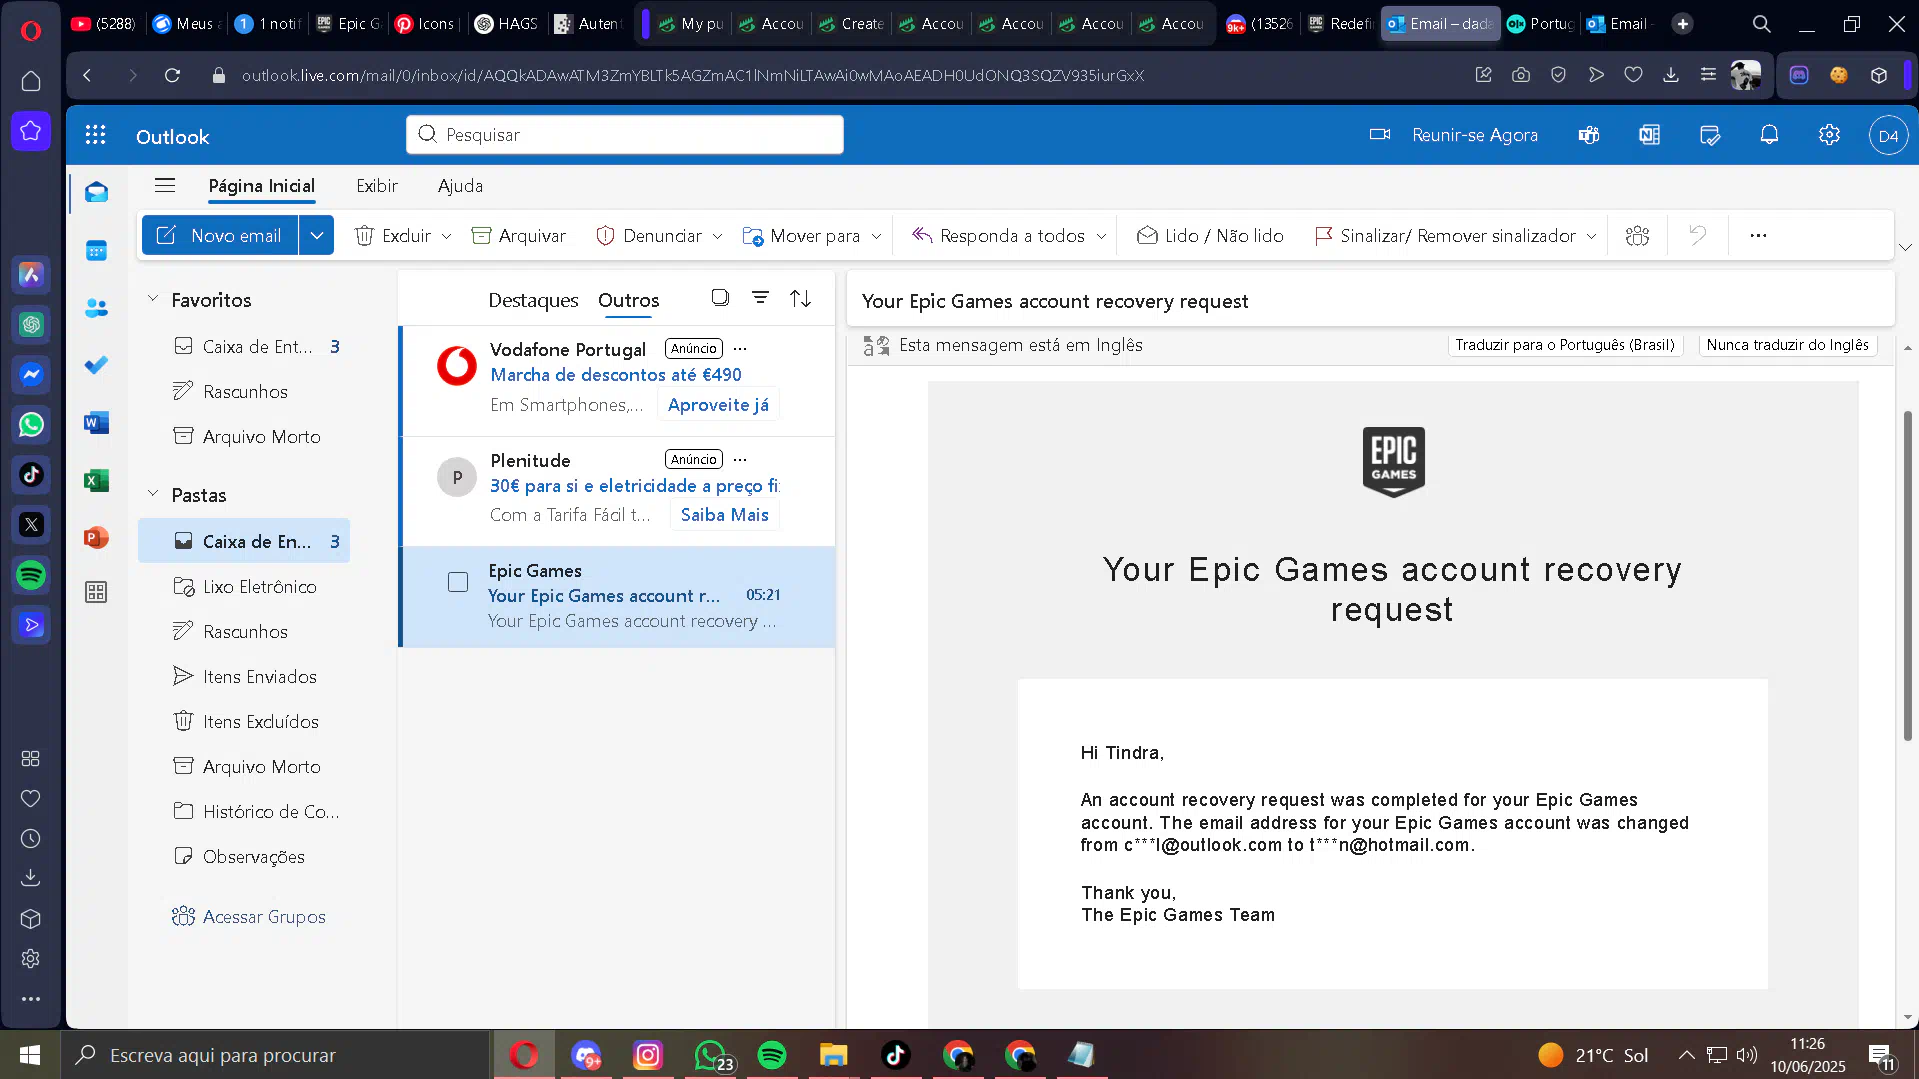Toggle navigation pane hamburger menu
The height and width of the screenshot is (1079, 1919).
point(165,185)
